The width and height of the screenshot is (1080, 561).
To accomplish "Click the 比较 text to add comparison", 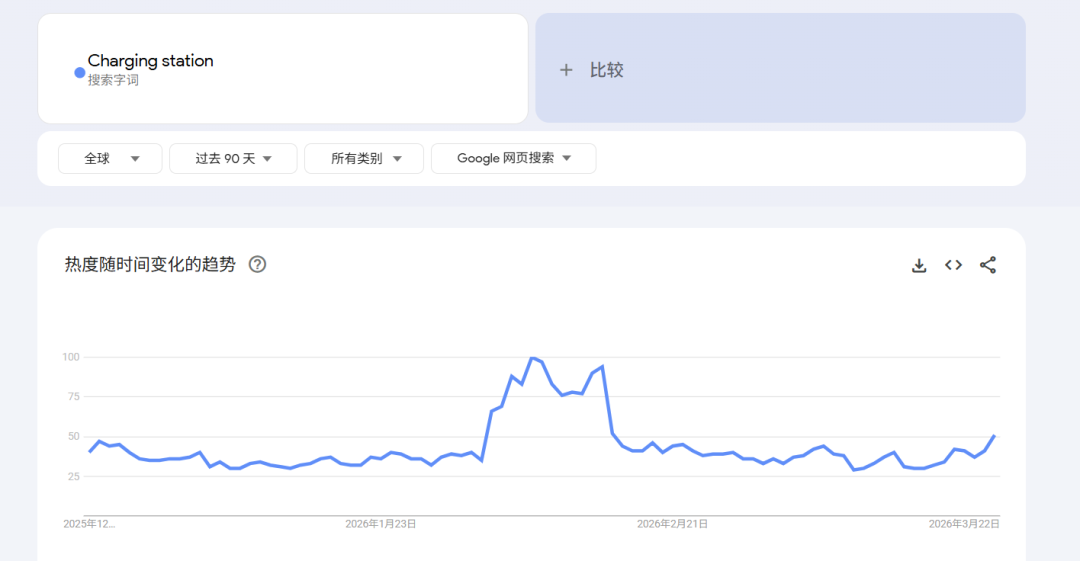I will 606,70.
